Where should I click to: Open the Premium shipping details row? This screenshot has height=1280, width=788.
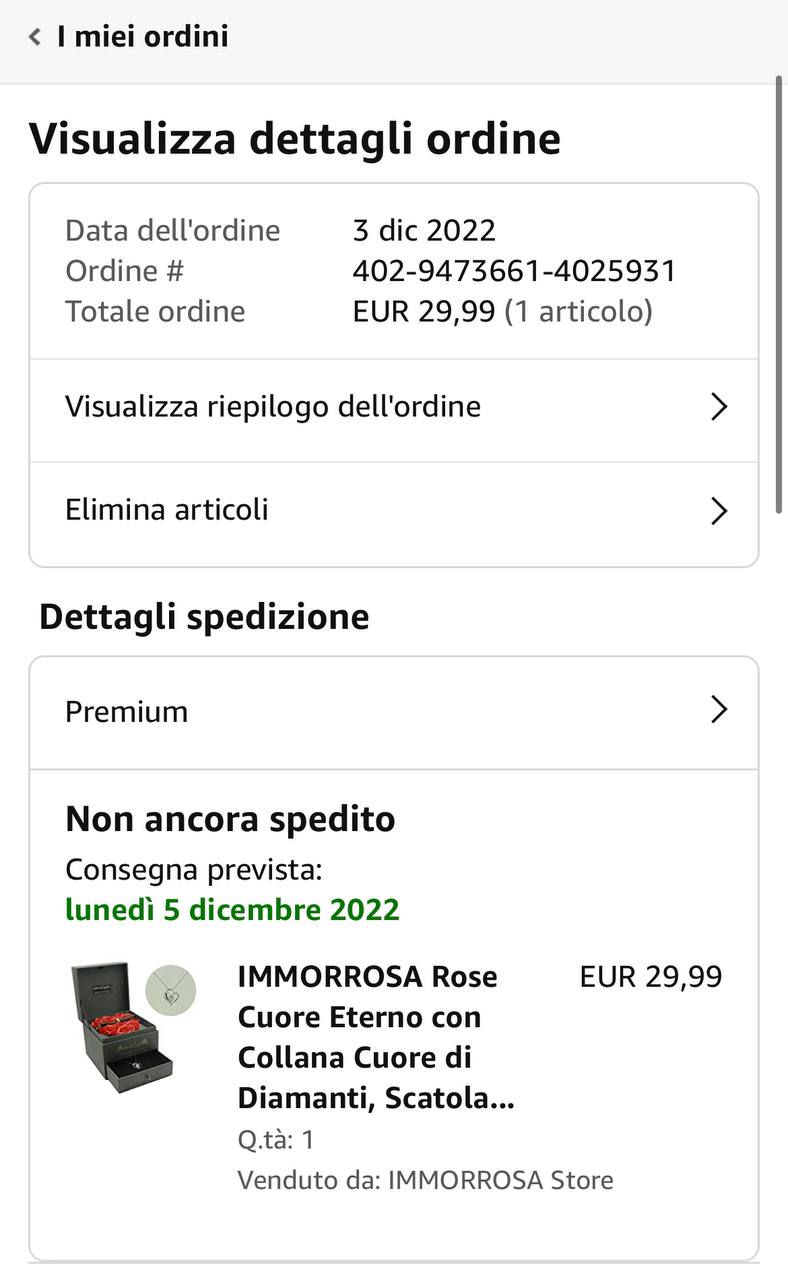coord(394,713)
